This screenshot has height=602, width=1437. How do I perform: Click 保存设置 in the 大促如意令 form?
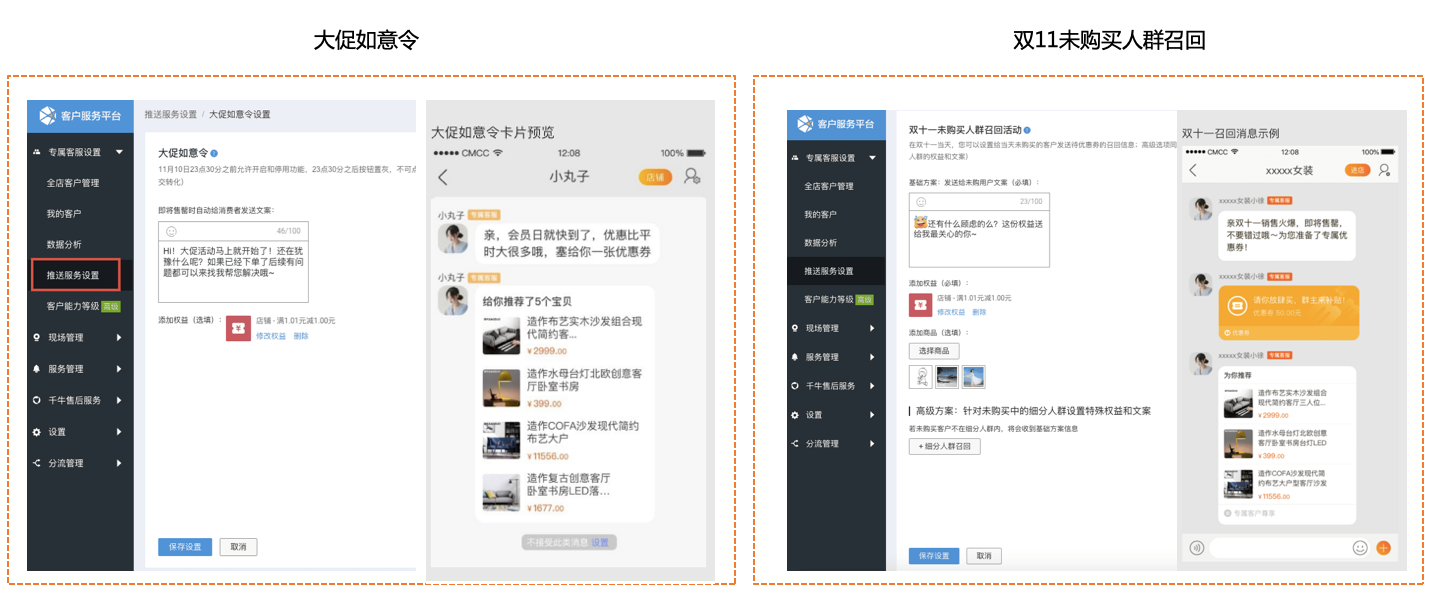point(185,547)
